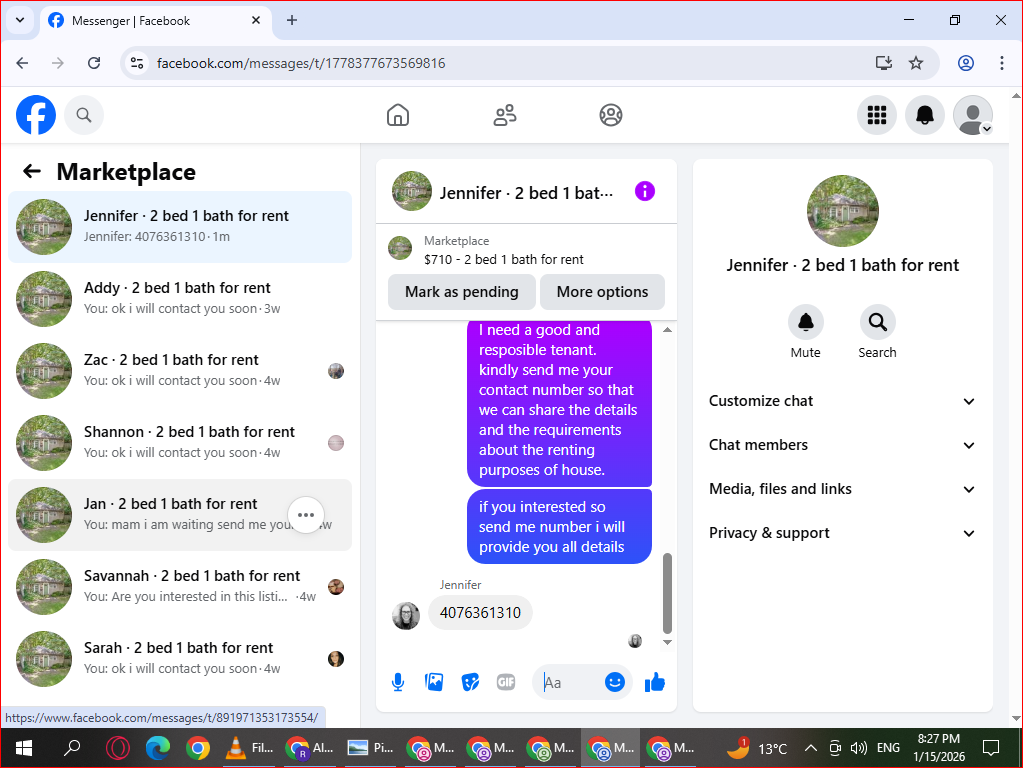Viewport: 1023px width, 768px height.
Task: Click the purple conversation info icon
Action: pyautogui.click(x=645, y=192)
